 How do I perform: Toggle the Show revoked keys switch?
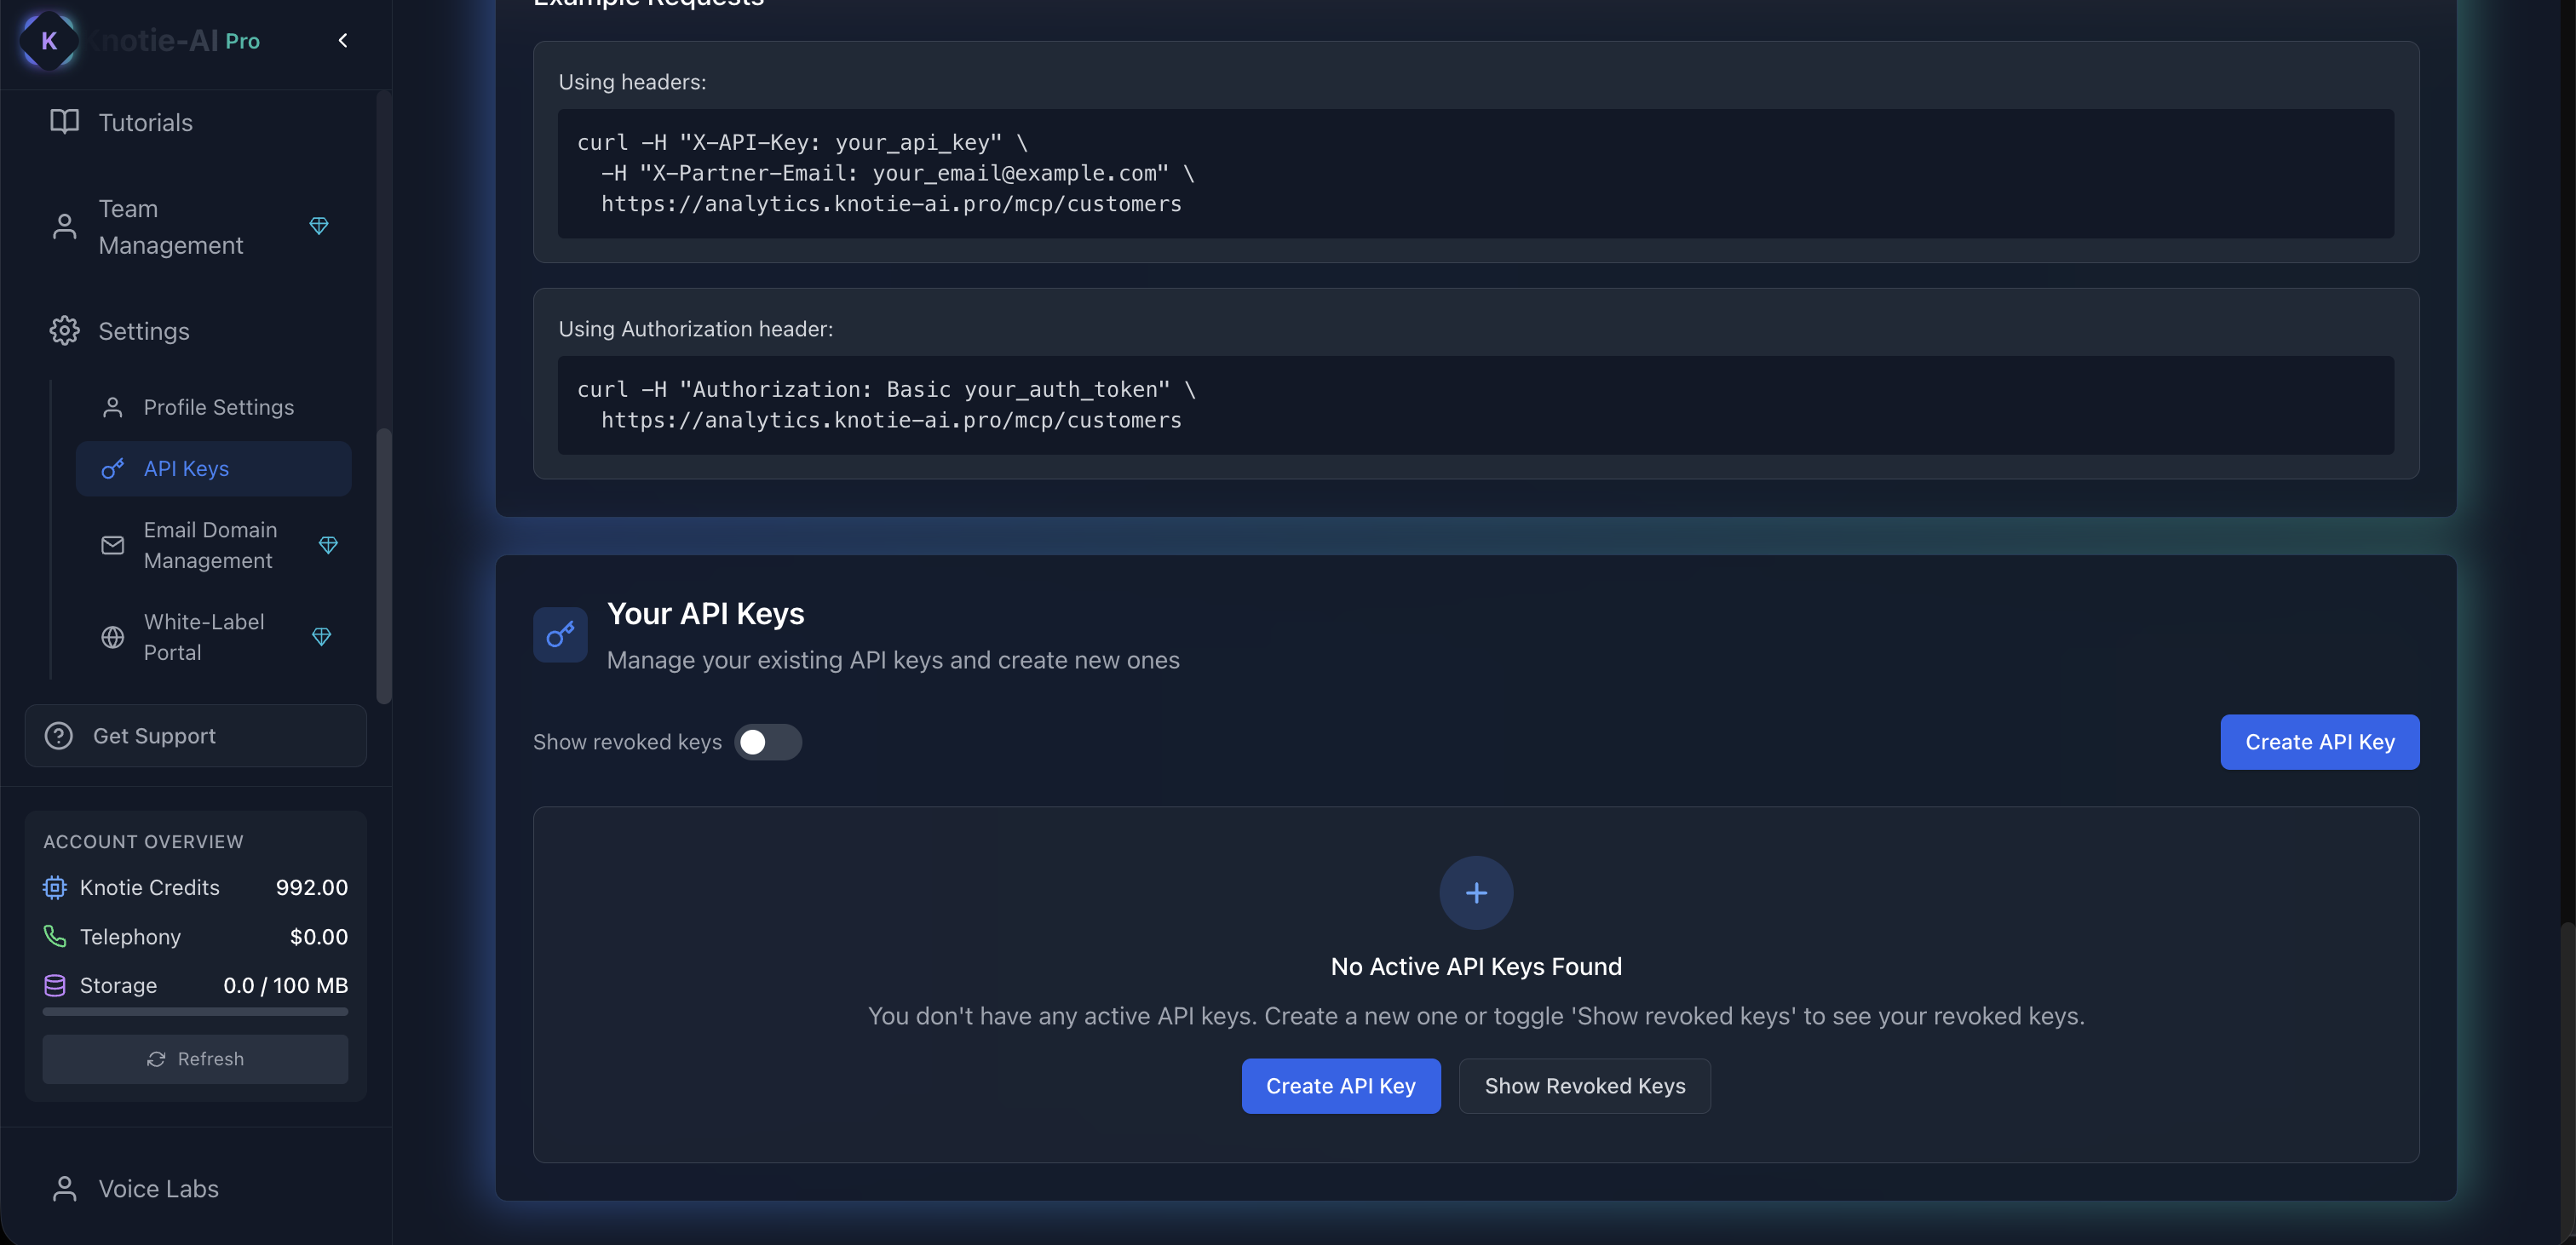[x=767, y=742]
